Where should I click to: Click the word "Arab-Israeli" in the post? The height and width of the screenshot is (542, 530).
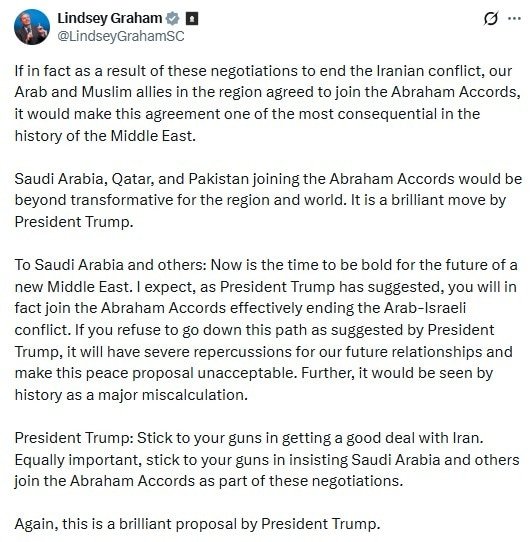point(425,308)
